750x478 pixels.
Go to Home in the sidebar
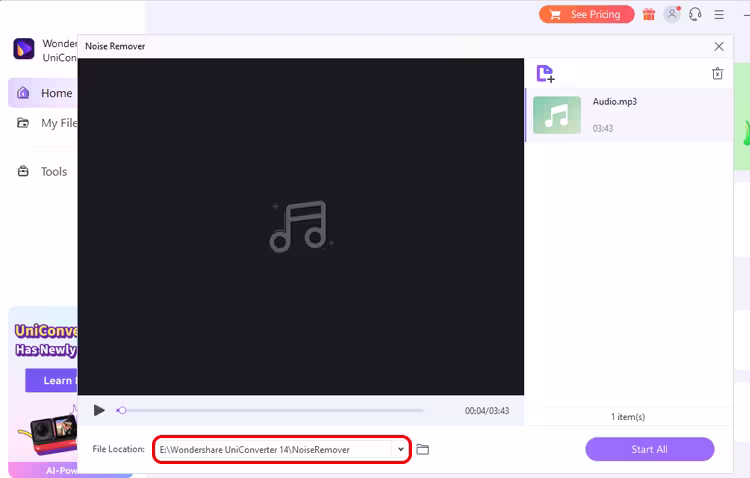click(43, 93)
